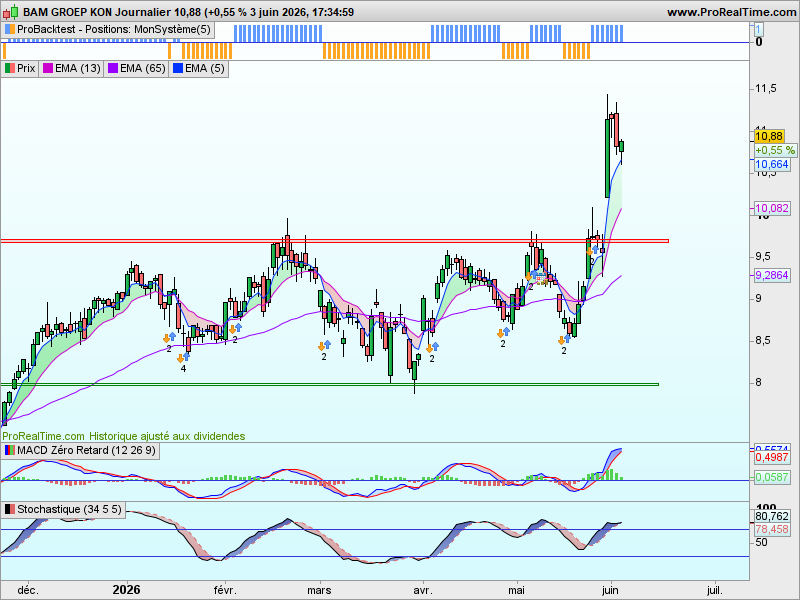Open the EMA (65) indicator label

[x=142, y=68]
